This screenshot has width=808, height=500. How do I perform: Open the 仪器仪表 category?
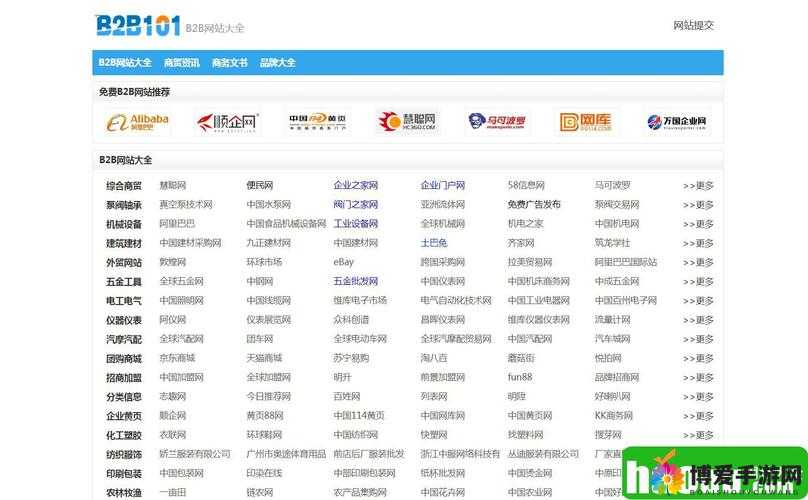(124, 320)
